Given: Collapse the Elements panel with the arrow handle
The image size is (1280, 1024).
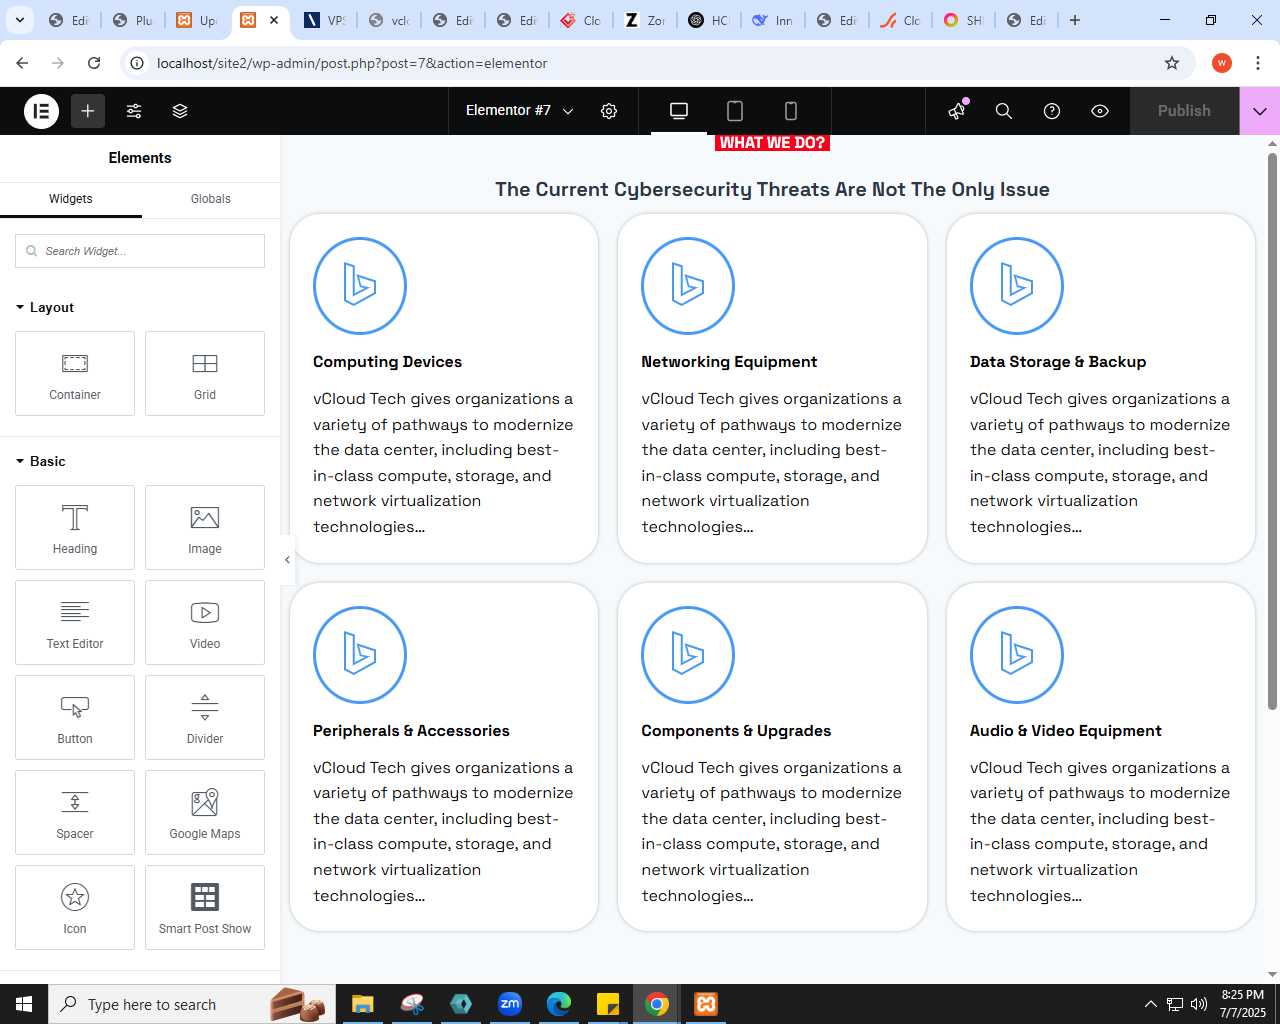Looking at the screenshot, I should tap(287, 560).
